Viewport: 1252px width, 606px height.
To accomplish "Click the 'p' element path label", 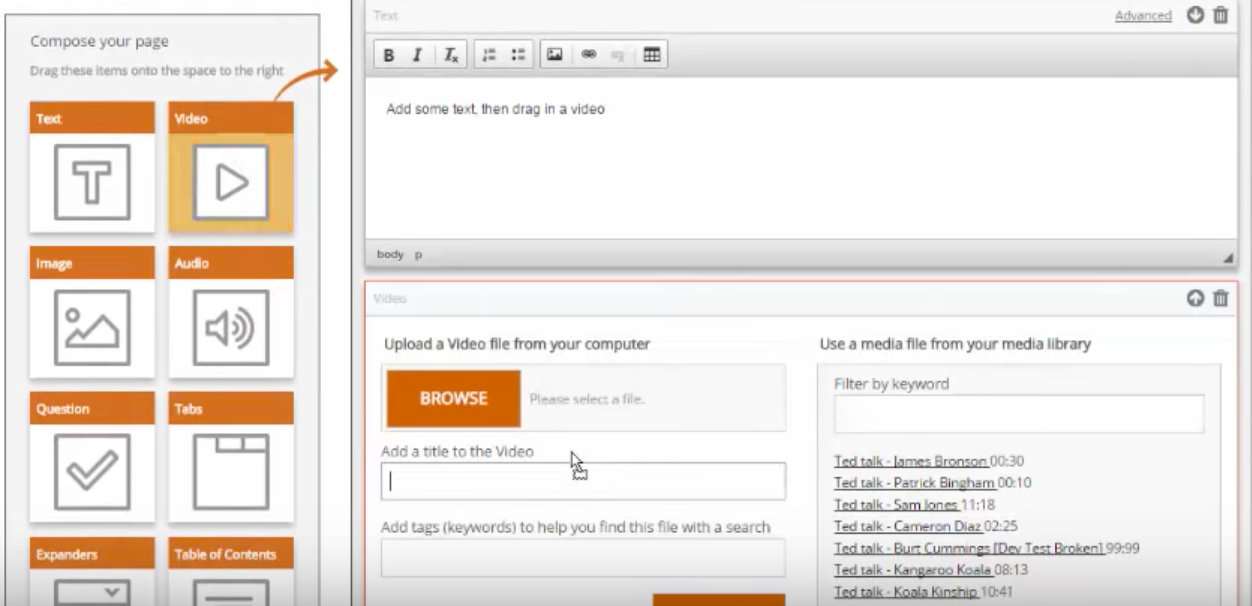I will (x=419, y=256).
